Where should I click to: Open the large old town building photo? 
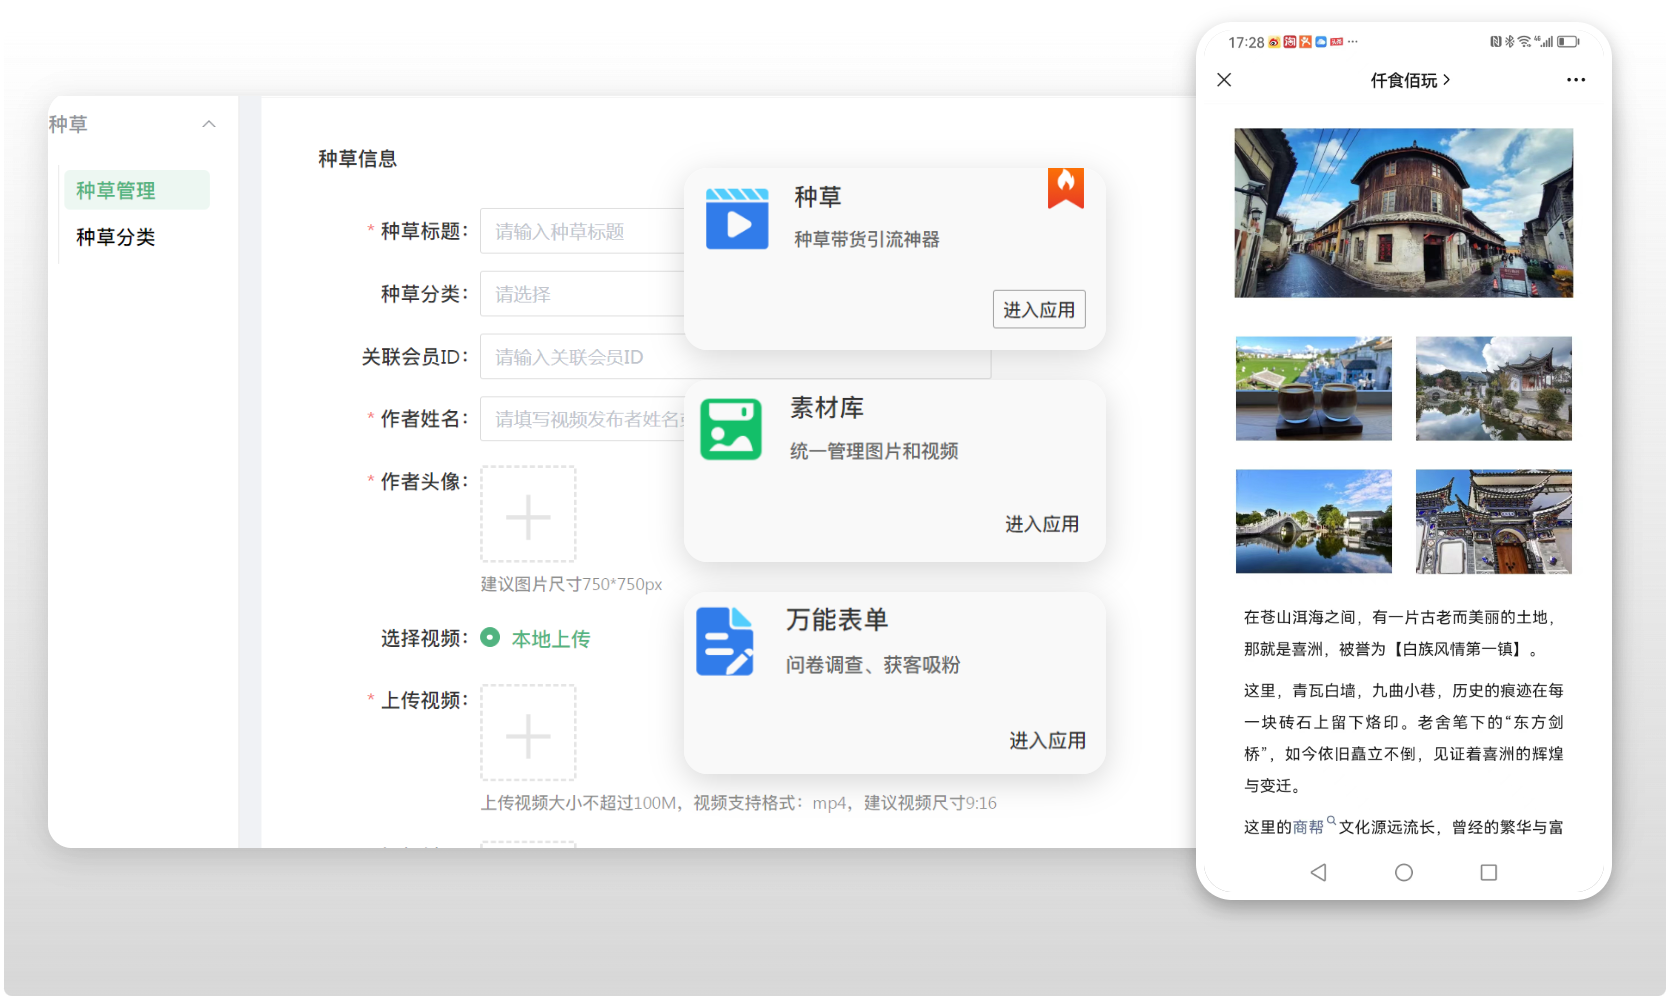click(1403, 212)
